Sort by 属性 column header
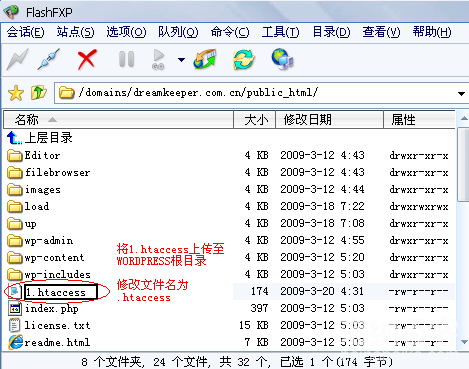Screen dimensions: 469x369 point(419,120)
